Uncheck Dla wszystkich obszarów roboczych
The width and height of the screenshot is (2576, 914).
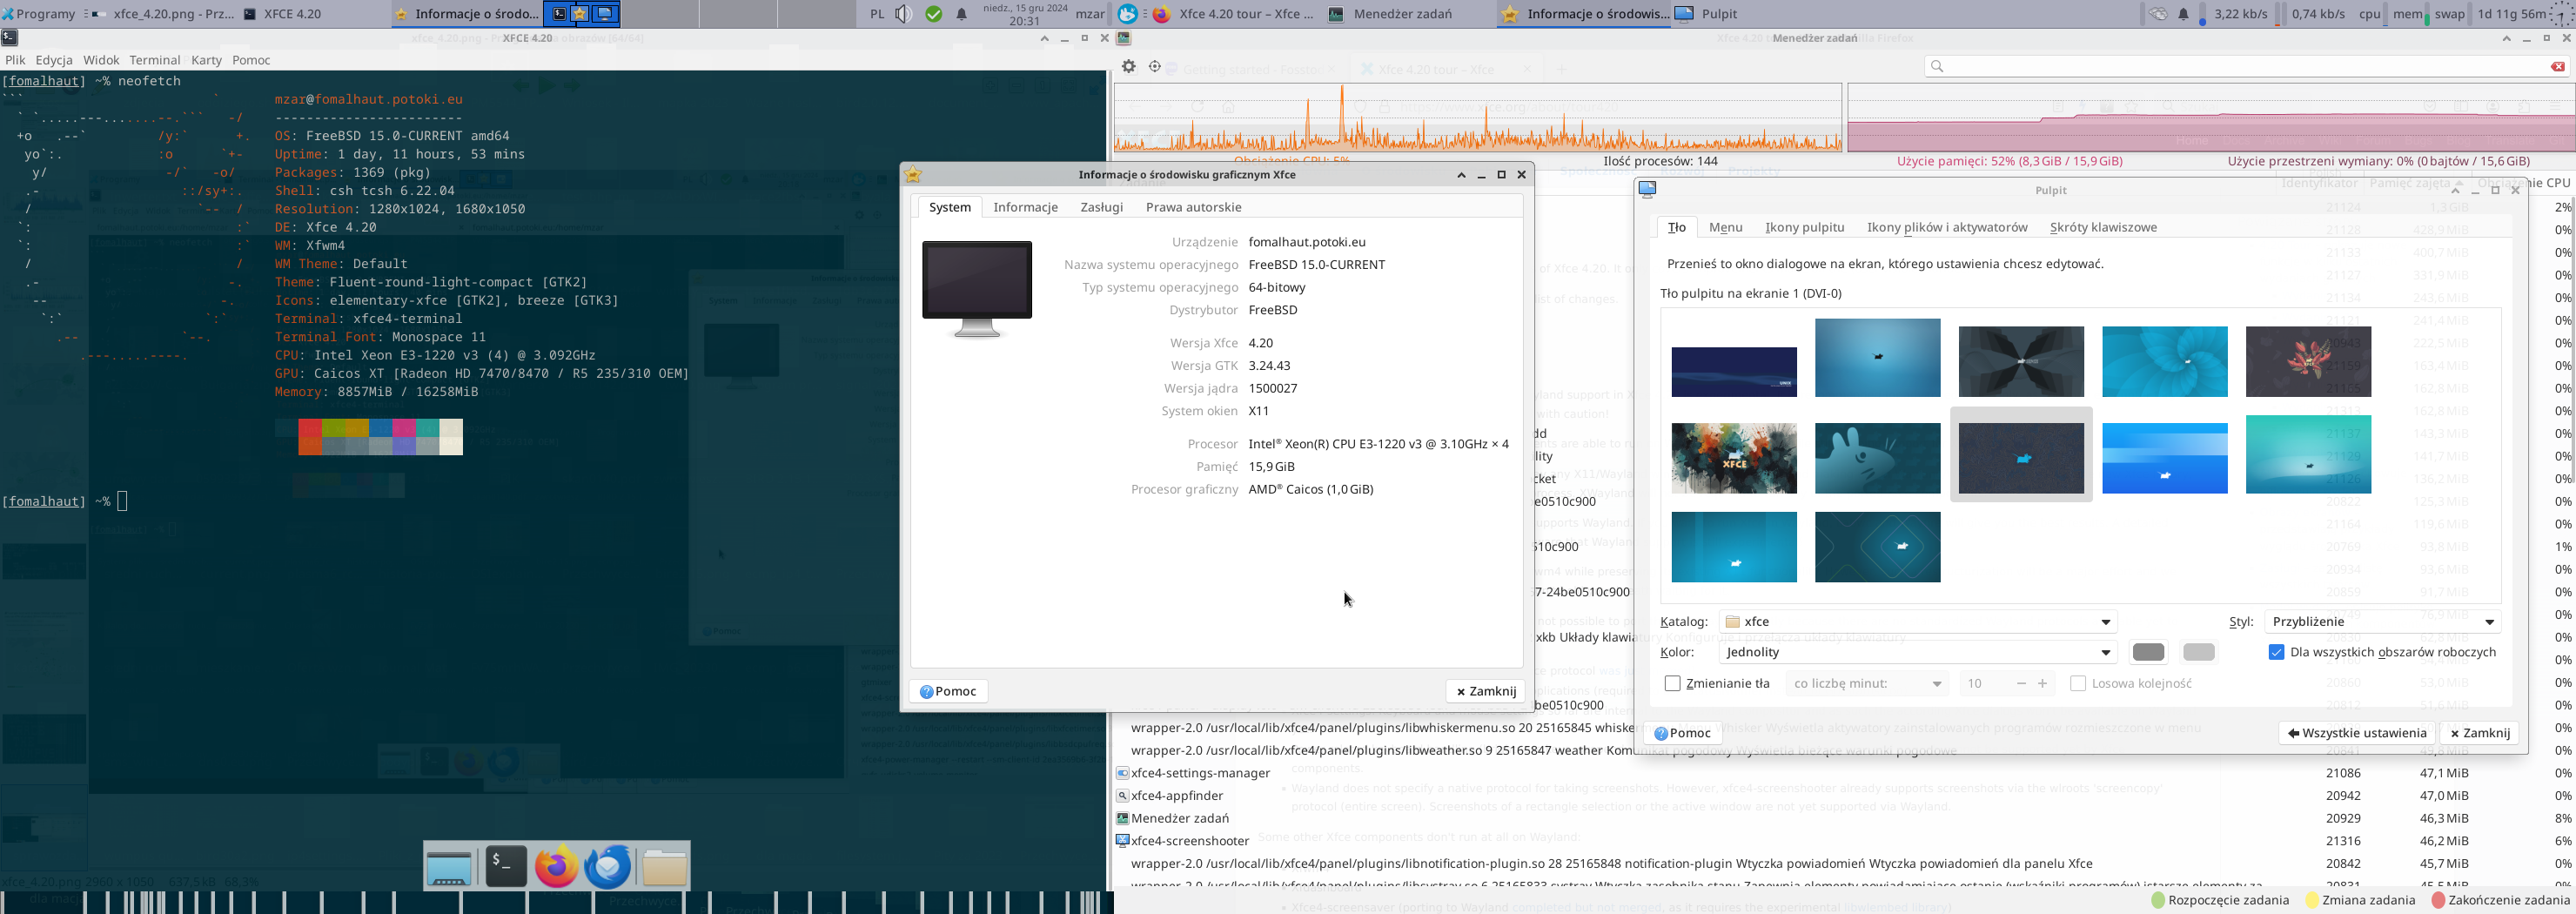point(2277,652)
